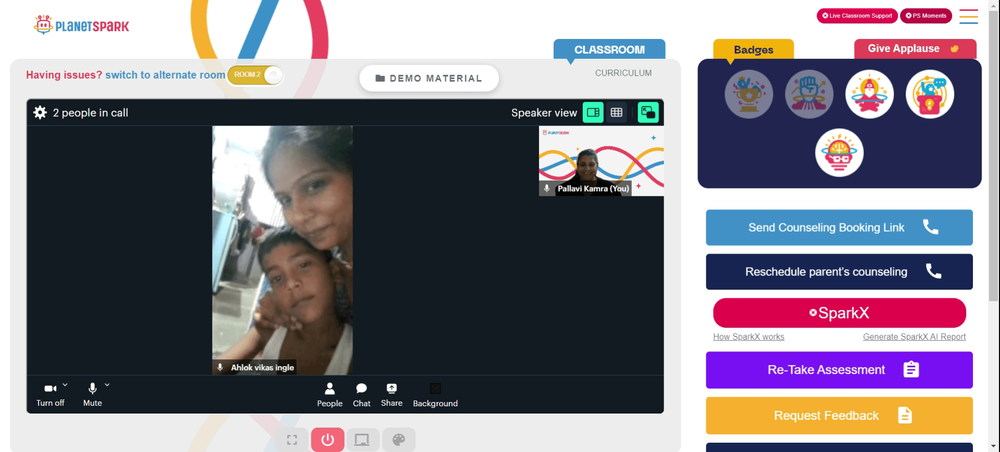Open PS Moments

pos(925,16)
